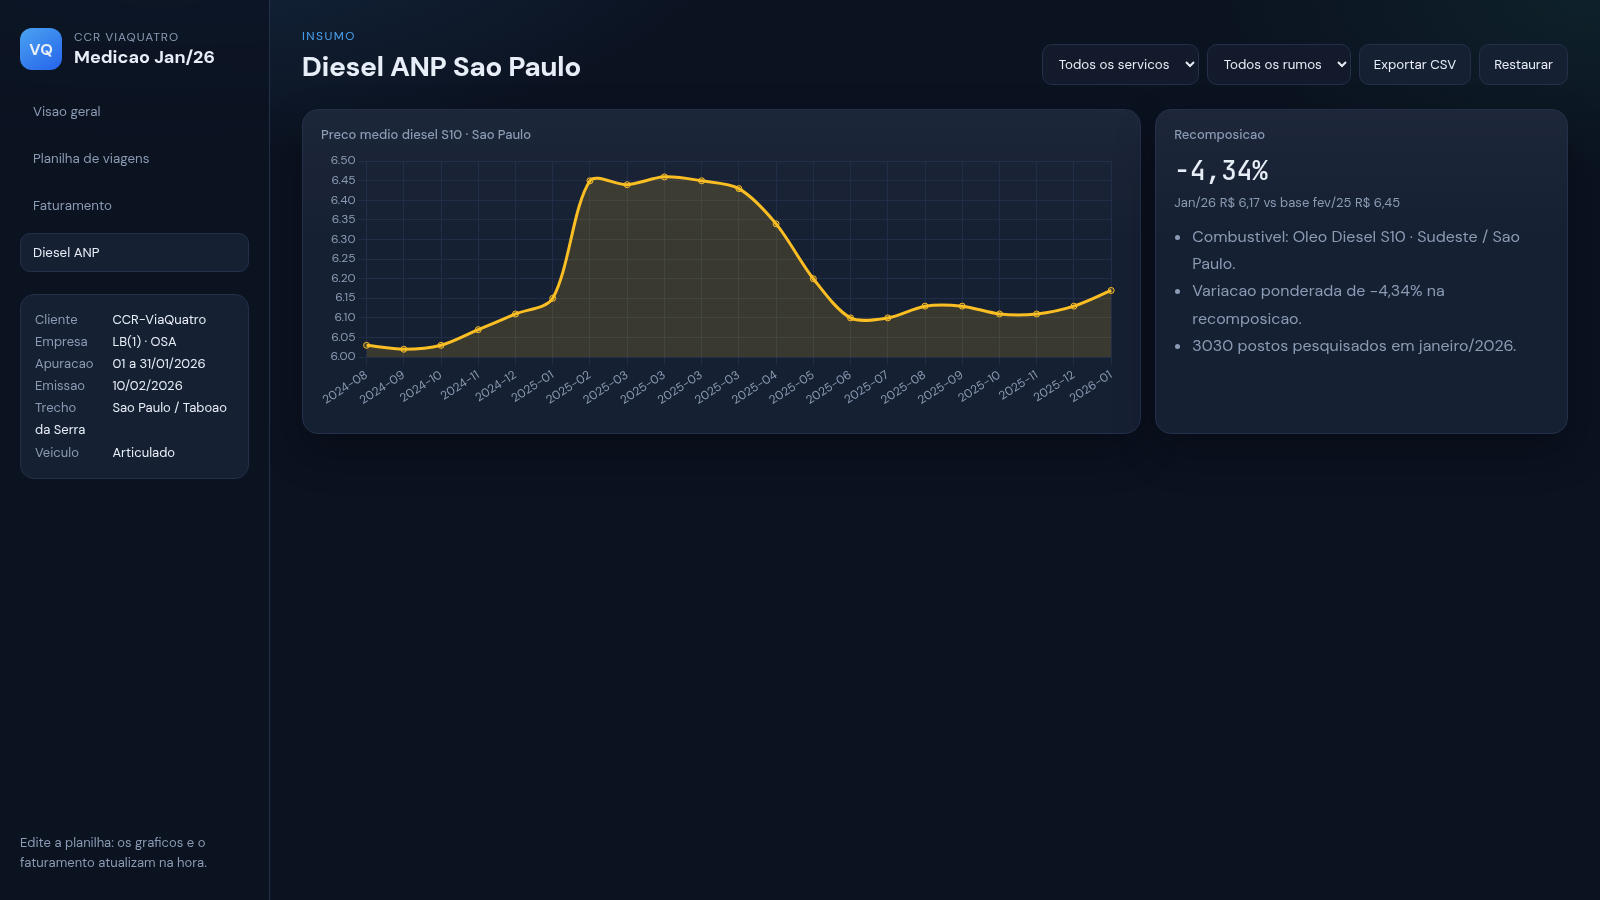Open Visao geral section

pos(134,112)
